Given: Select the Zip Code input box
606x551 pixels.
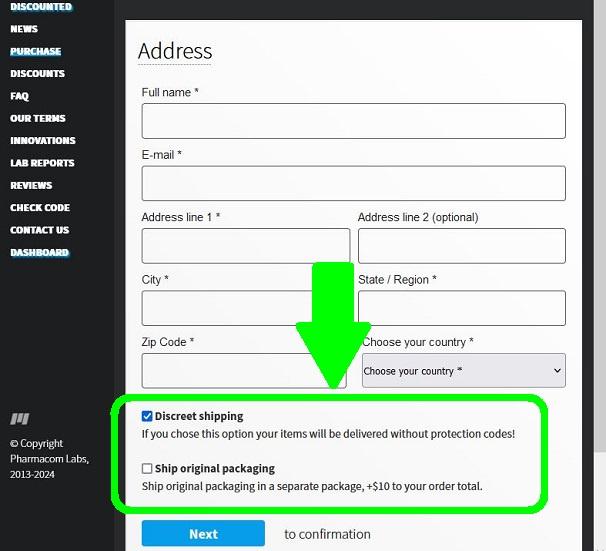Looking at the screenshot, I should tap(244, 370).
